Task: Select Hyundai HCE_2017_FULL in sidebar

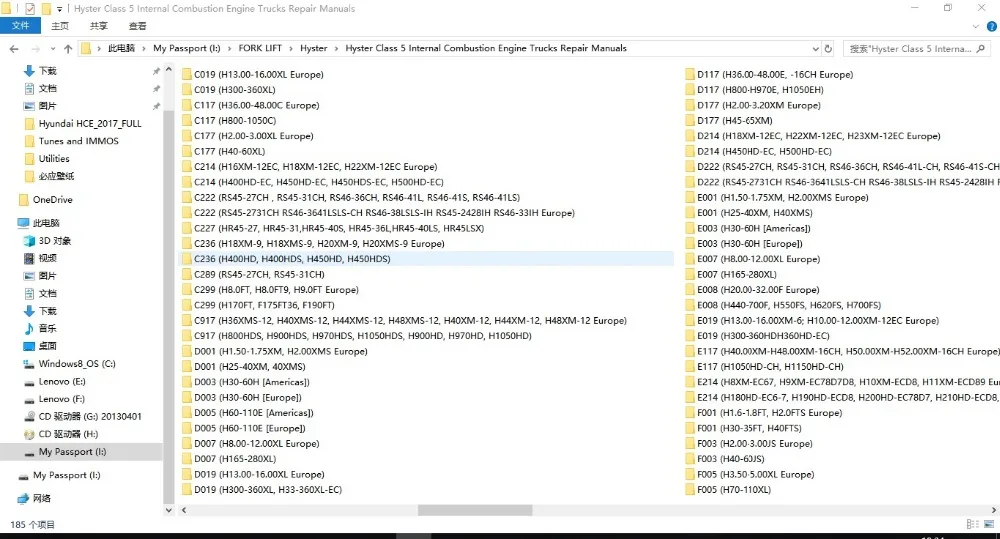Action: coord(89,123)
